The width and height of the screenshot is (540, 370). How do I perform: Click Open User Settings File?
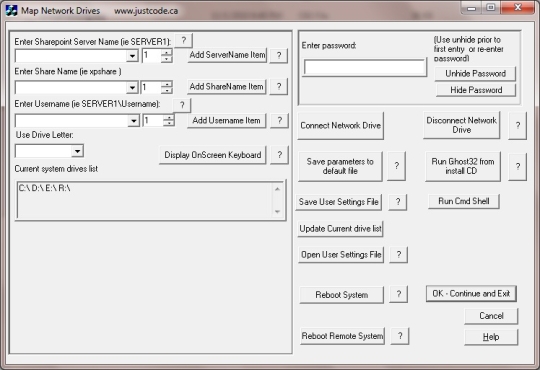coord(341,255)
